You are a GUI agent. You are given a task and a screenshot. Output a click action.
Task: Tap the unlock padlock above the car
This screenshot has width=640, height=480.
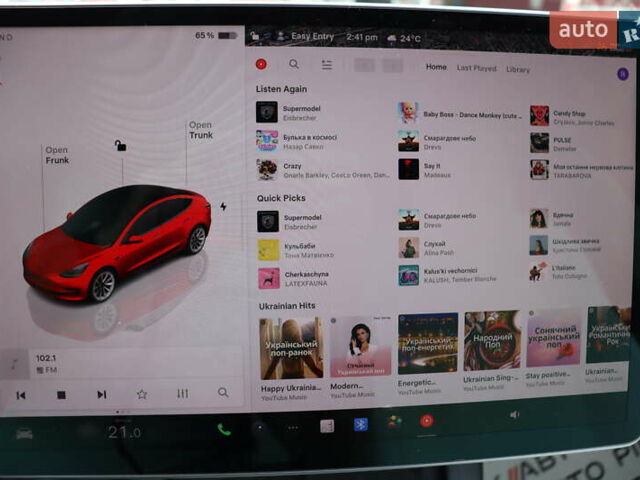pyautogui.click(x=120, y=146)
